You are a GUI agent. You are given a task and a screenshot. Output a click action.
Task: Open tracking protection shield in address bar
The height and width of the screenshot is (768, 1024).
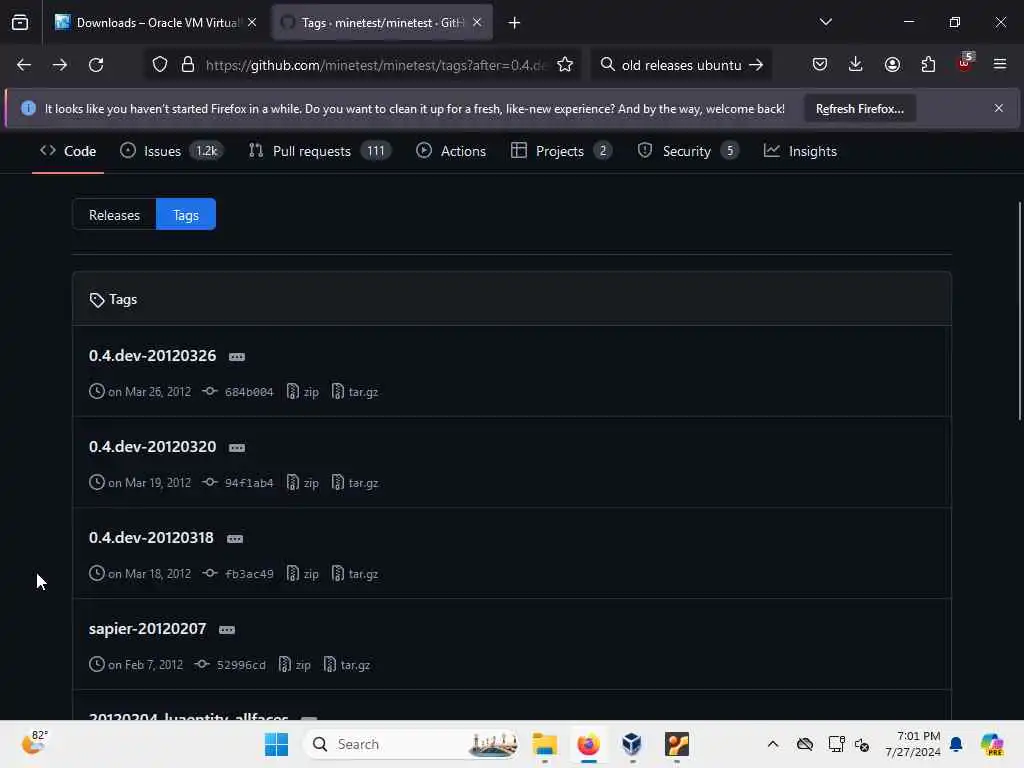point(160,65)
